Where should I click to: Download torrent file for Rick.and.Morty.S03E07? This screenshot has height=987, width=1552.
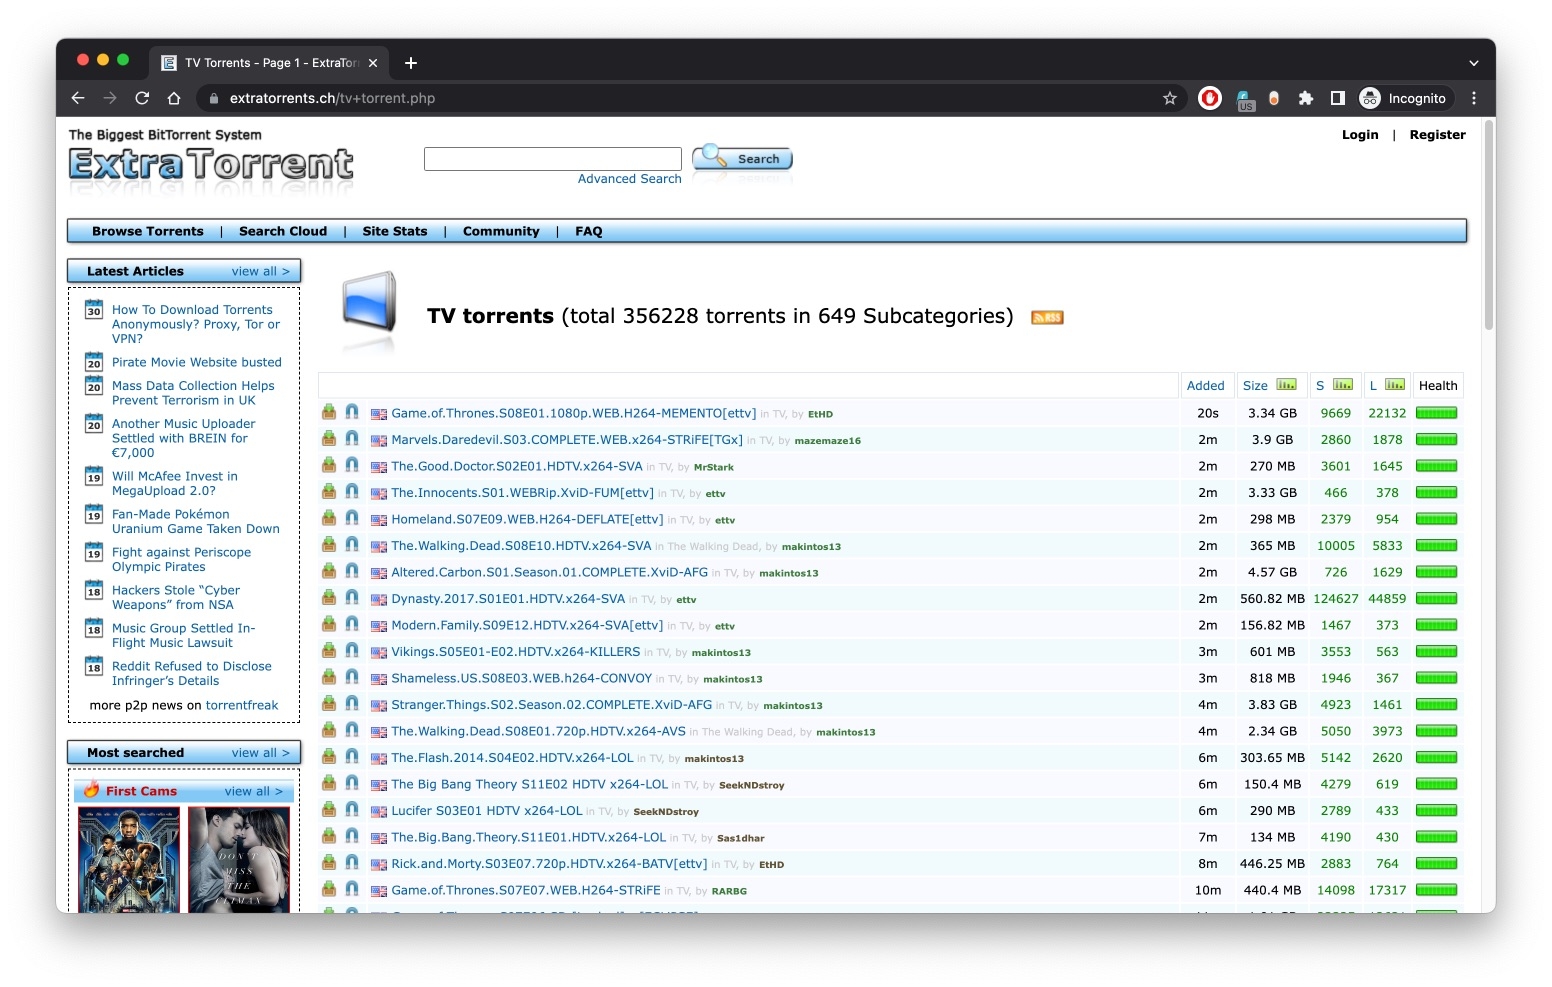point(328,863)
